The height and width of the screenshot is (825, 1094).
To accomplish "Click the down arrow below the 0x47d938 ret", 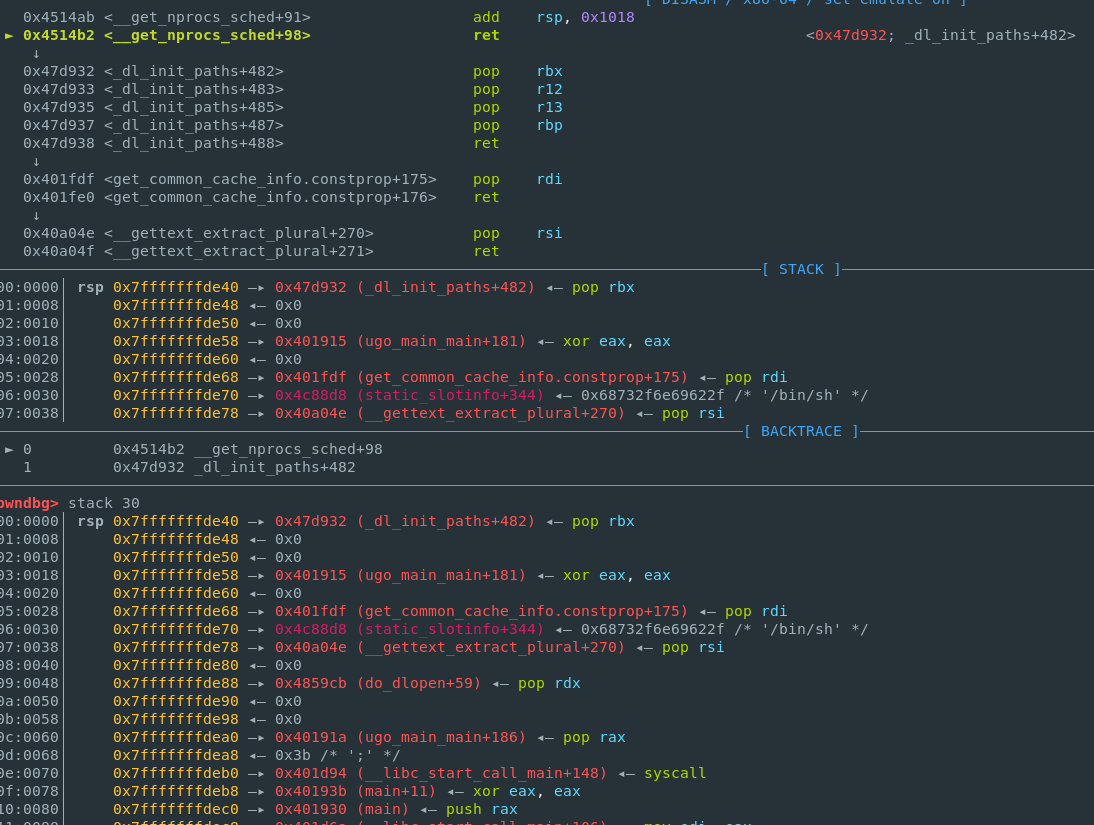I will click(x=36, y=161).
